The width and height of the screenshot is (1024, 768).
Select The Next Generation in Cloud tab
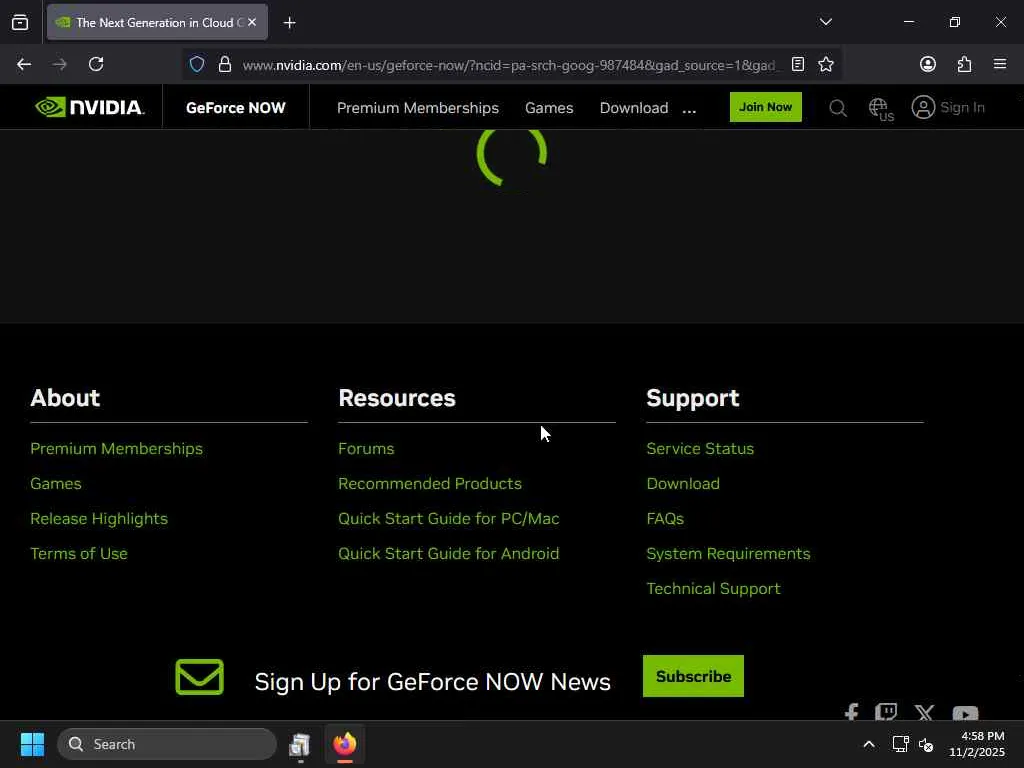point(157,22)
